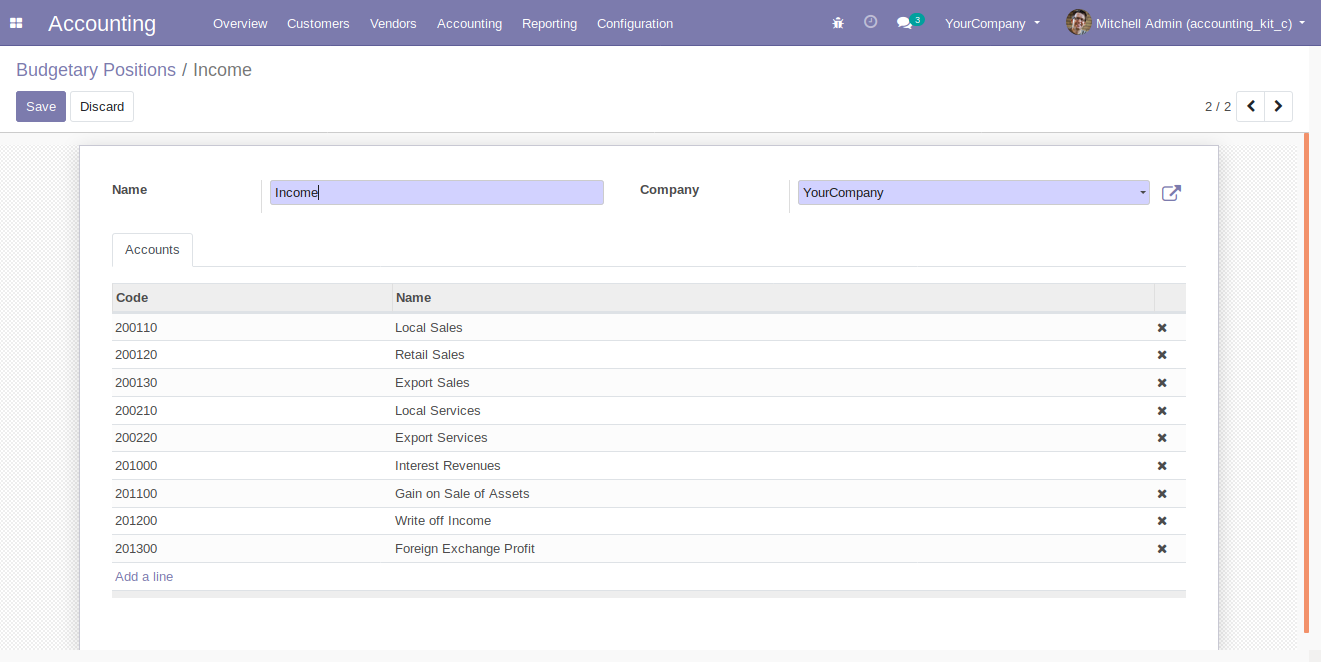This screenshot has width=1321, height=662.
Task: Click the Save button
Action: [x=41, y=107]
